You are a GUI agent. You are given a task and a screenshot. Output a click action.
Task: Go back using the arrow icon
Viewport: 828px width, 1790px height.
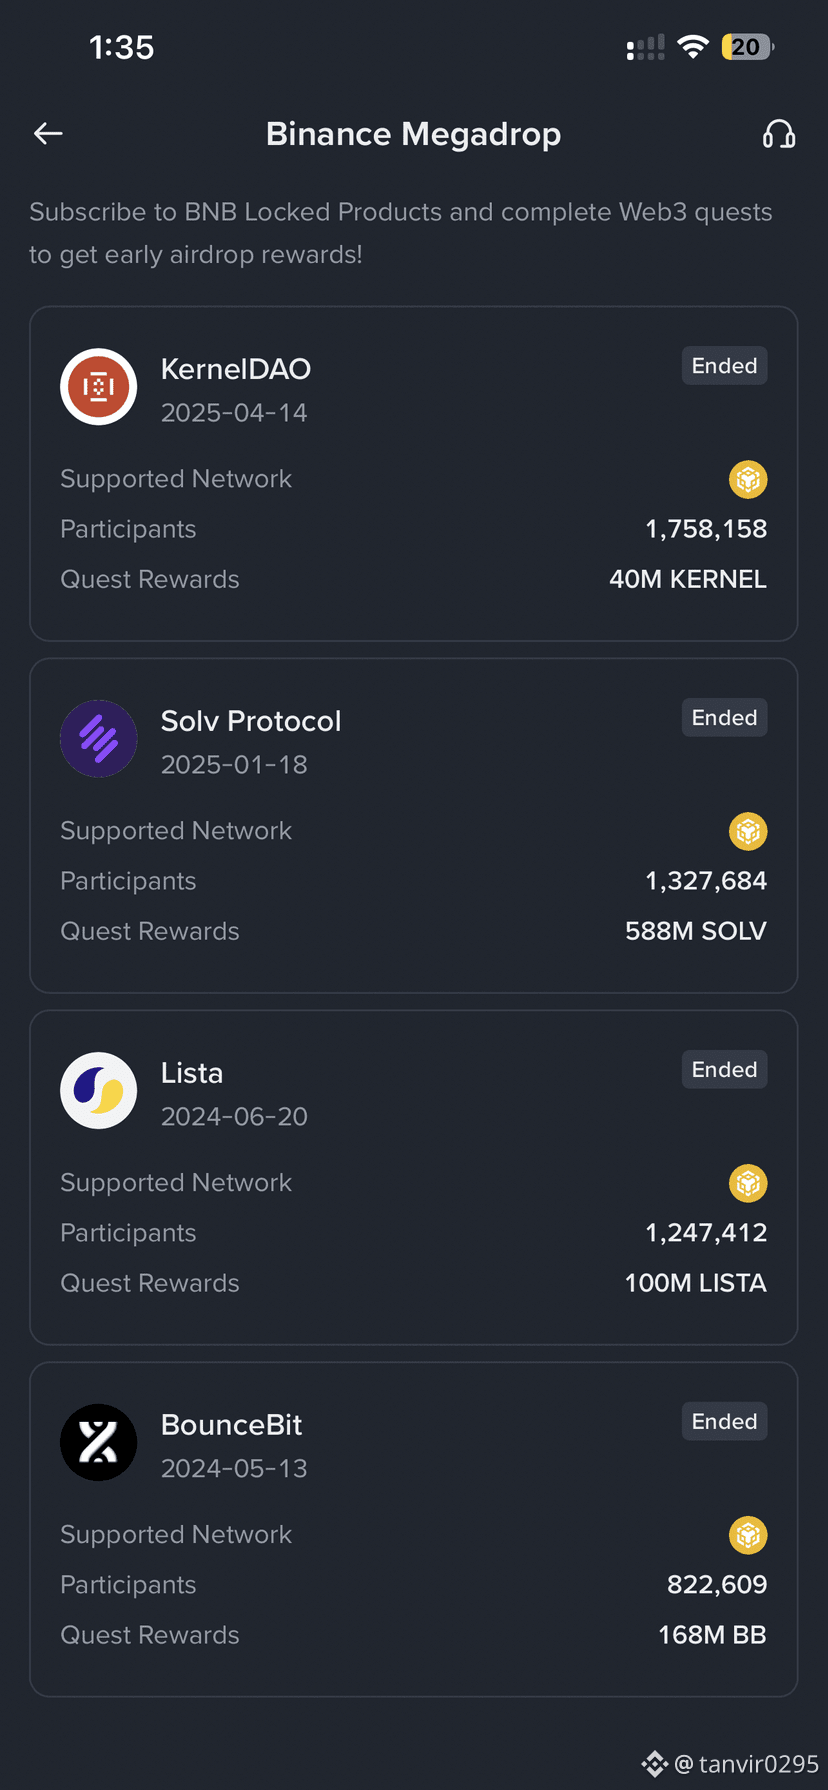tap(48, 133)
